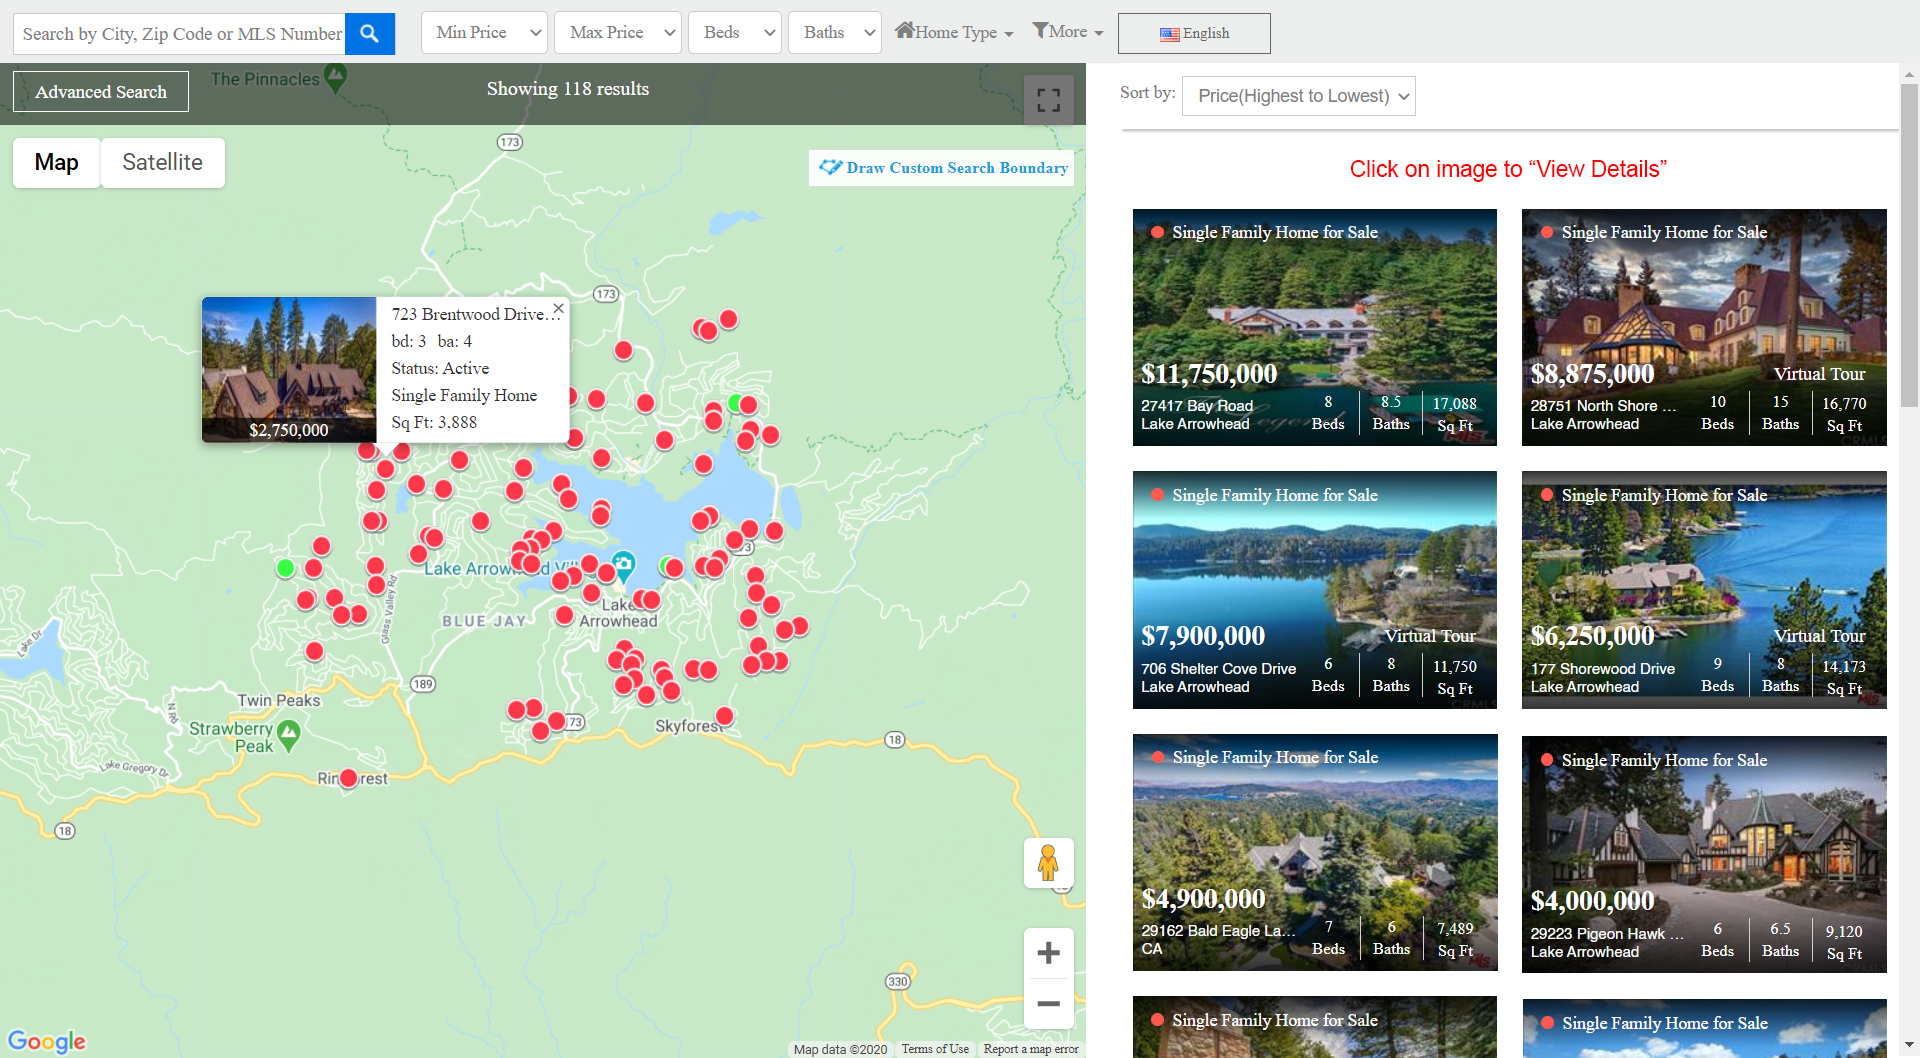Click the city or zip search field
This screenshot has width=1920, height=1058.
(x=180, y=33)
